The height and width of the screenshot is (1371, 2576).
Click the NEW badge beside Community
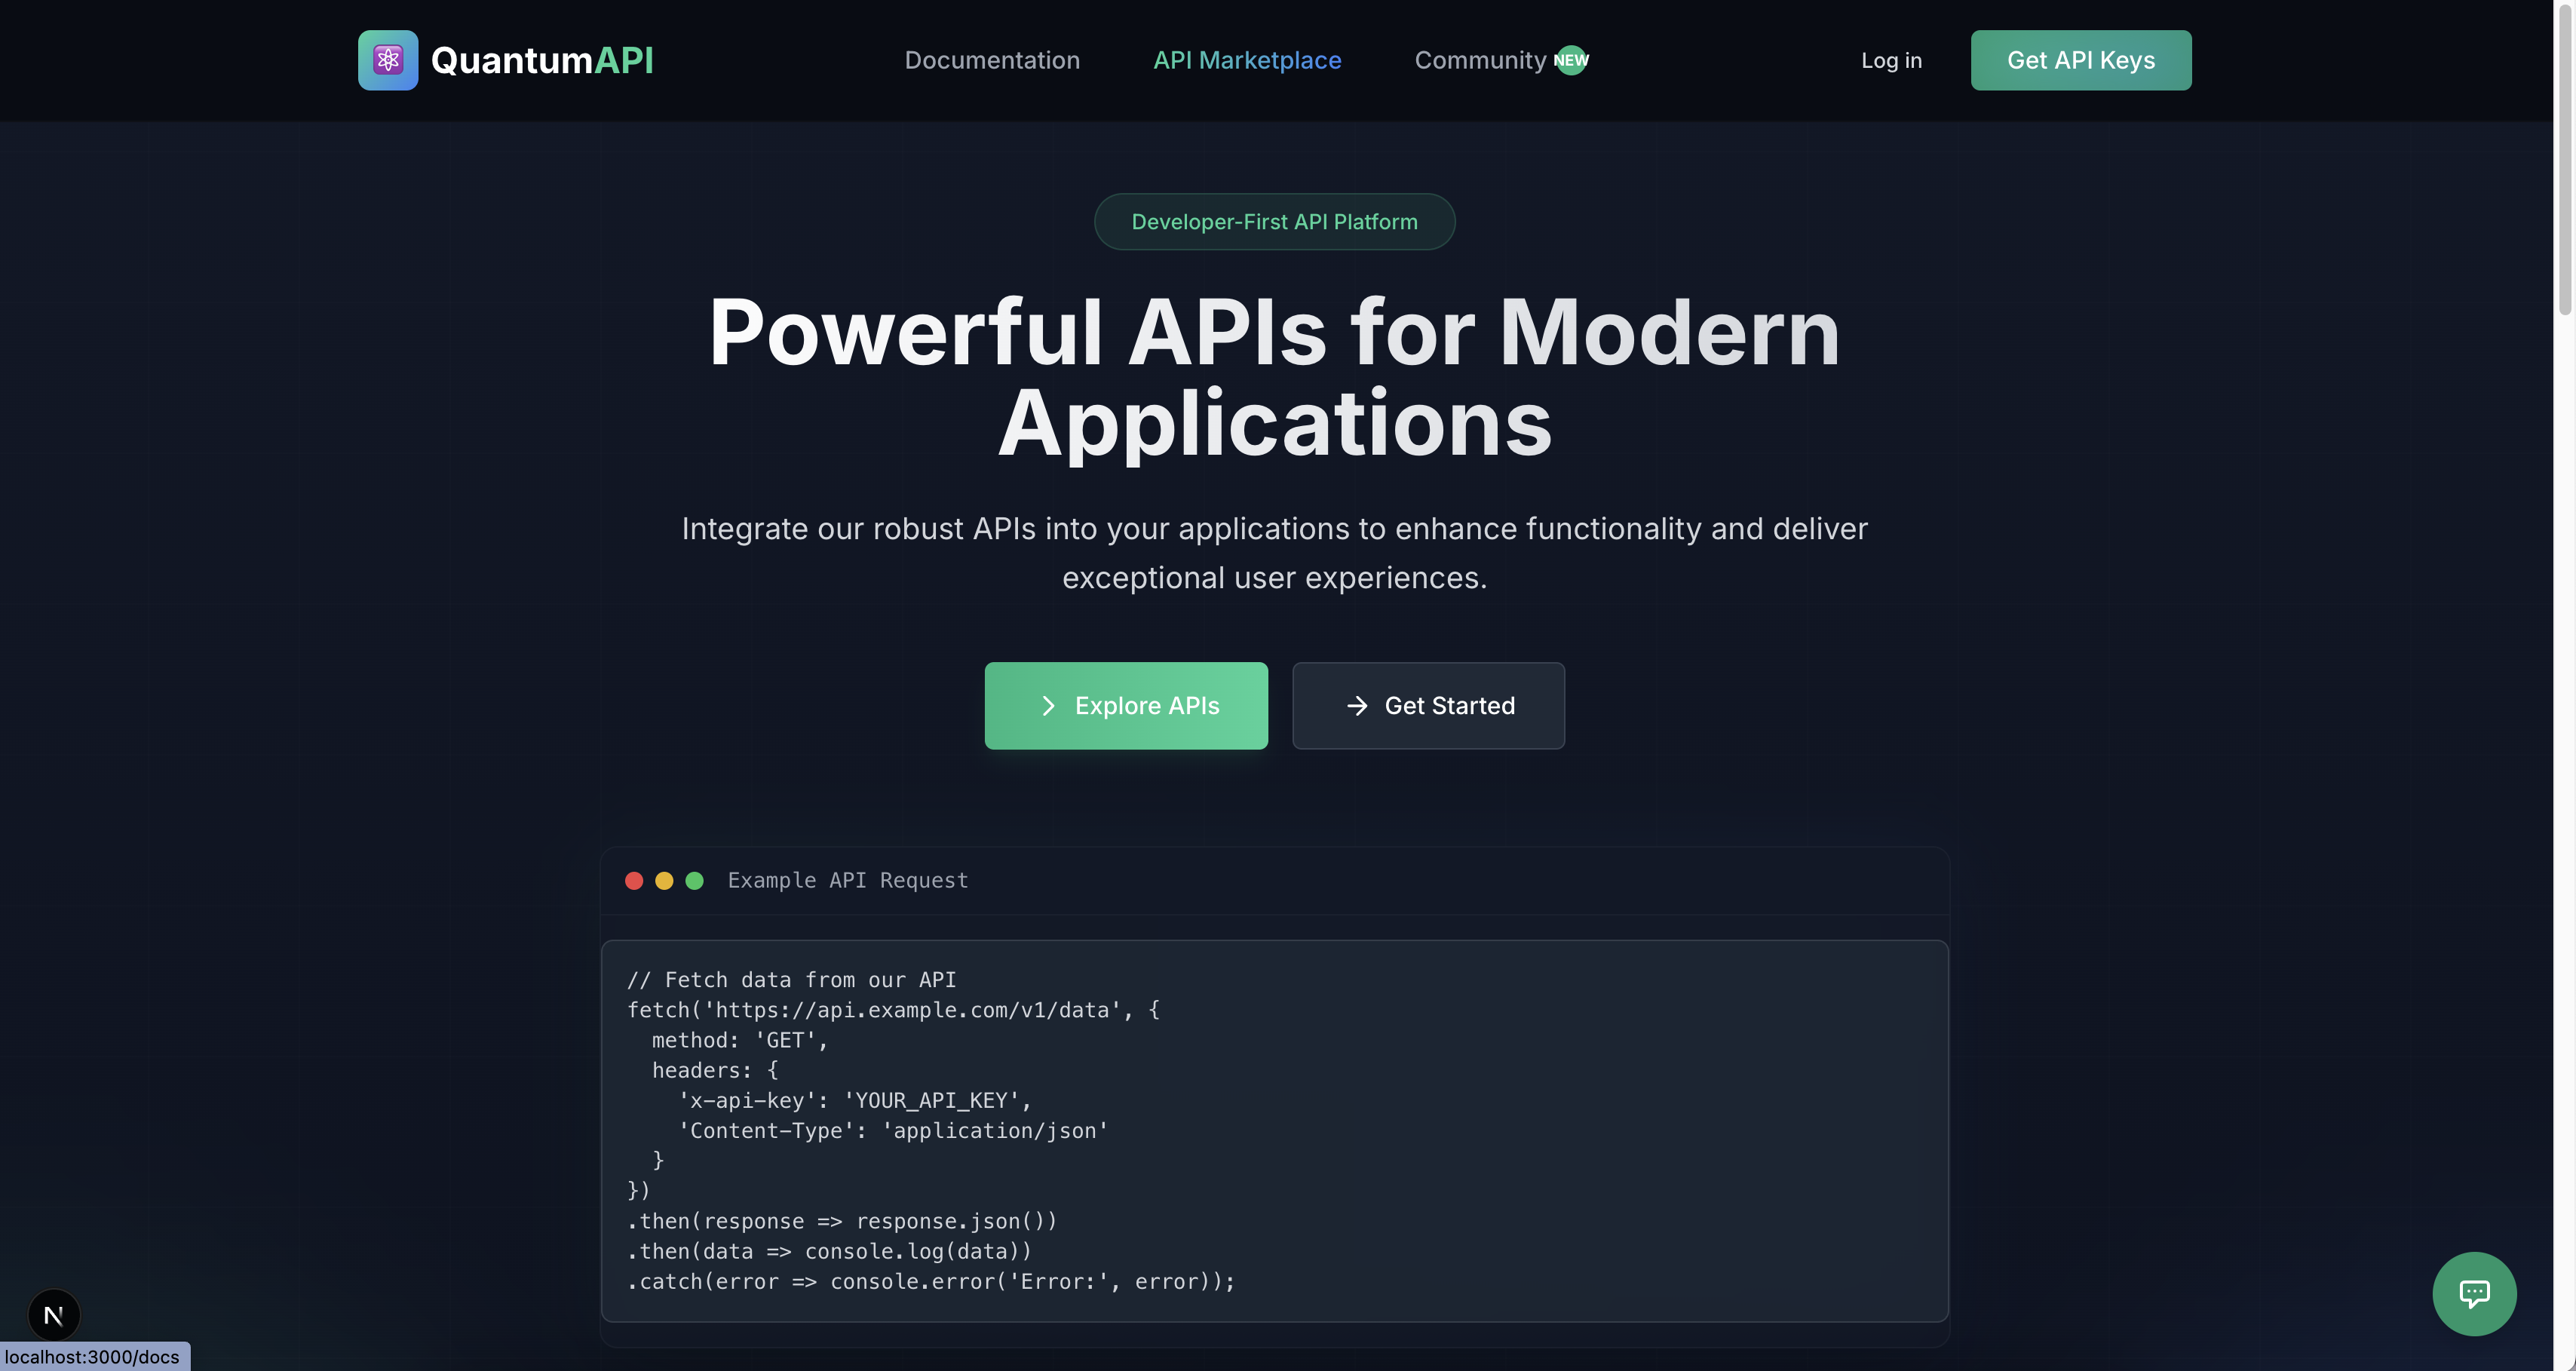pos(1571,60)
